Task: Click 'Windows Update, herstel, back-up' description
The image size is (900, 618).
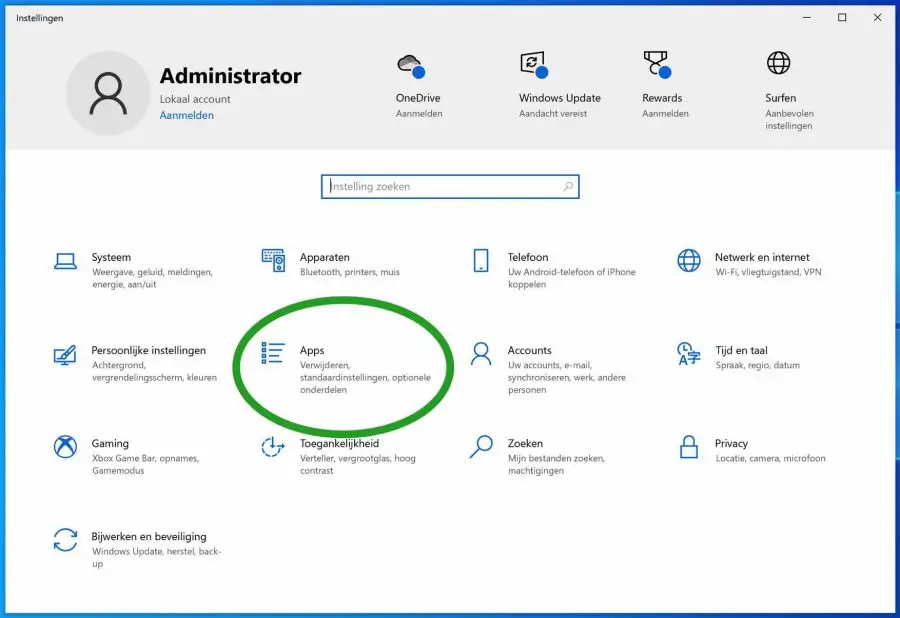Action: tap(156, 557)
